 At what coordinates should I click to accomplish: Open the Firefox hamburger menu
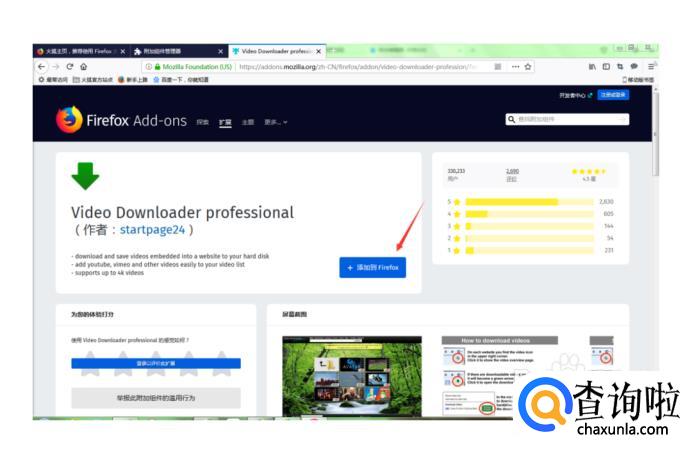651,67
